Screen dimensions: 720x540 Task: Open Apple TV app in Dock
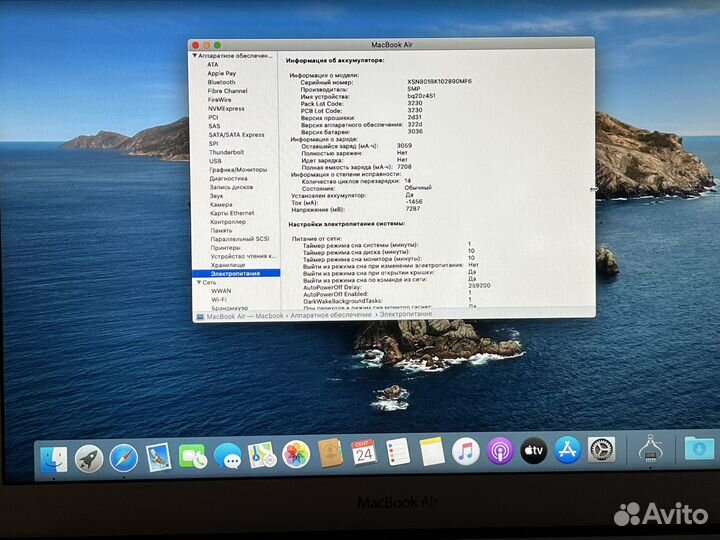[533, 450]
